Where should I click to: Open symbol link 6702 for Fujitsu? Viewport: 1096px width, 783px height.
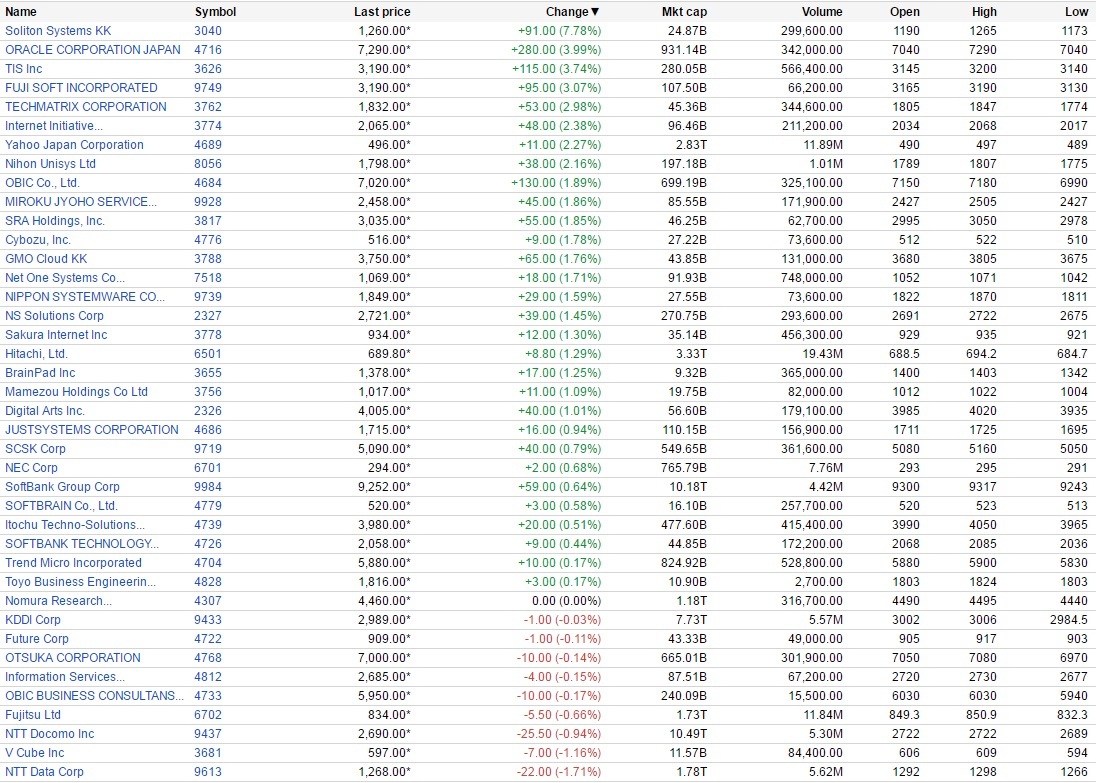click(208, 715)
